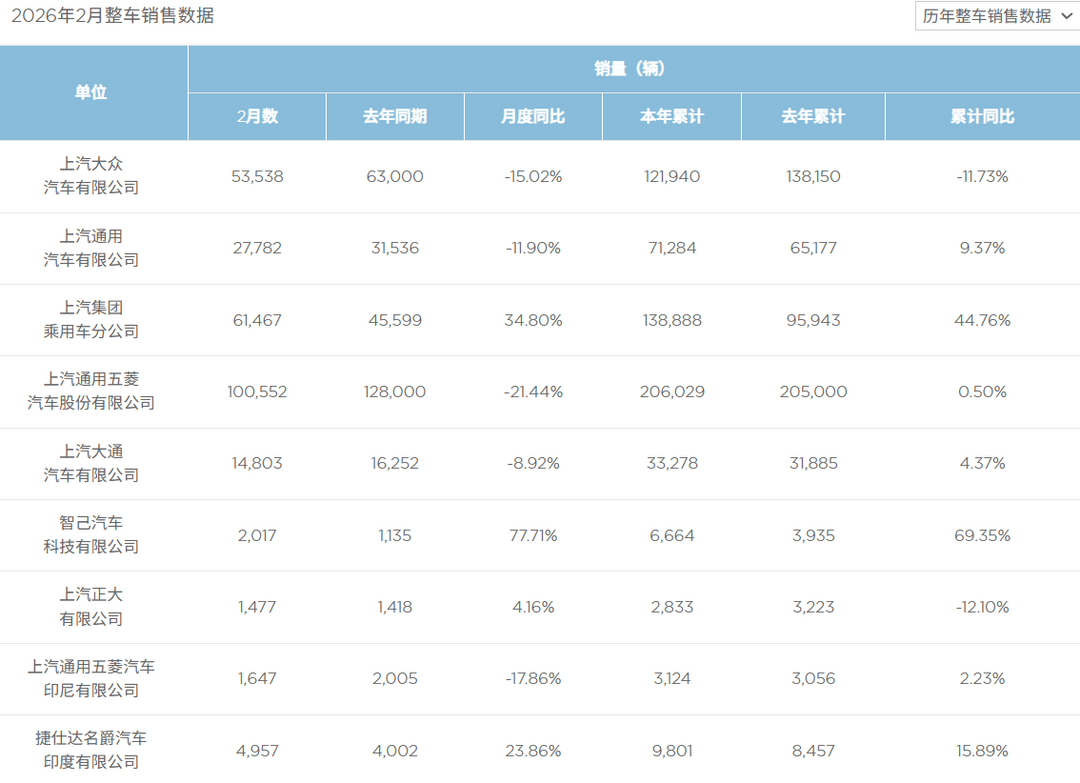Screen dimensions: 1080x783
Task: Click 上汽通用五菱汽车 印尼有限公司 row name
Action: (x=91, y=678)
